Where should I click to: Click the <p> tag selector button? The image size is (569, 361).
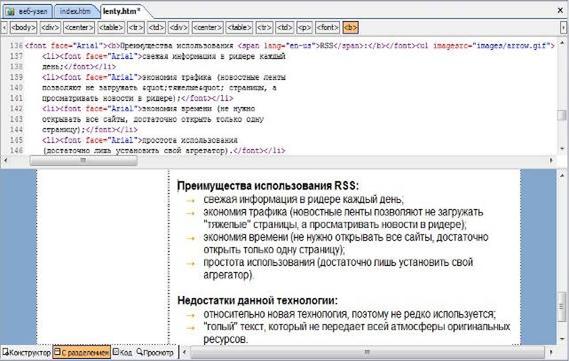click(304, 28)
